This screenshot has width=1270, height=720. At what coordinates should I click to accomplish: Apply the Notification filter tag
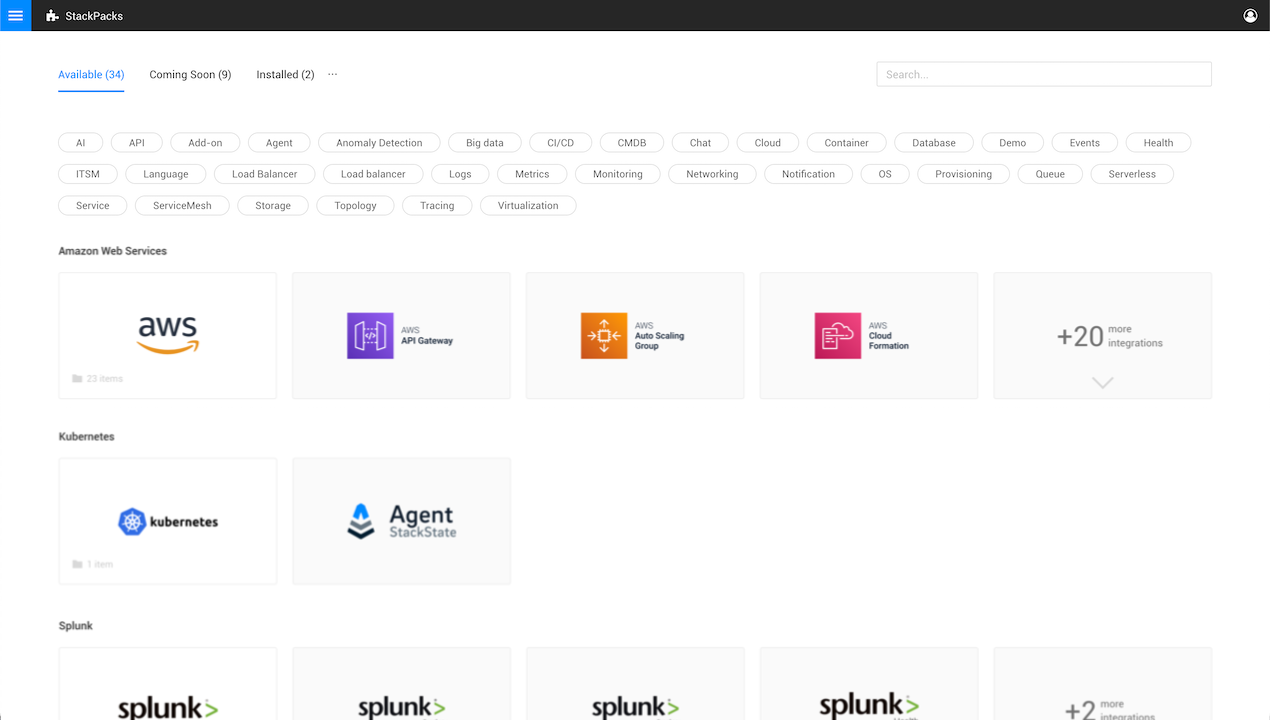808,174
